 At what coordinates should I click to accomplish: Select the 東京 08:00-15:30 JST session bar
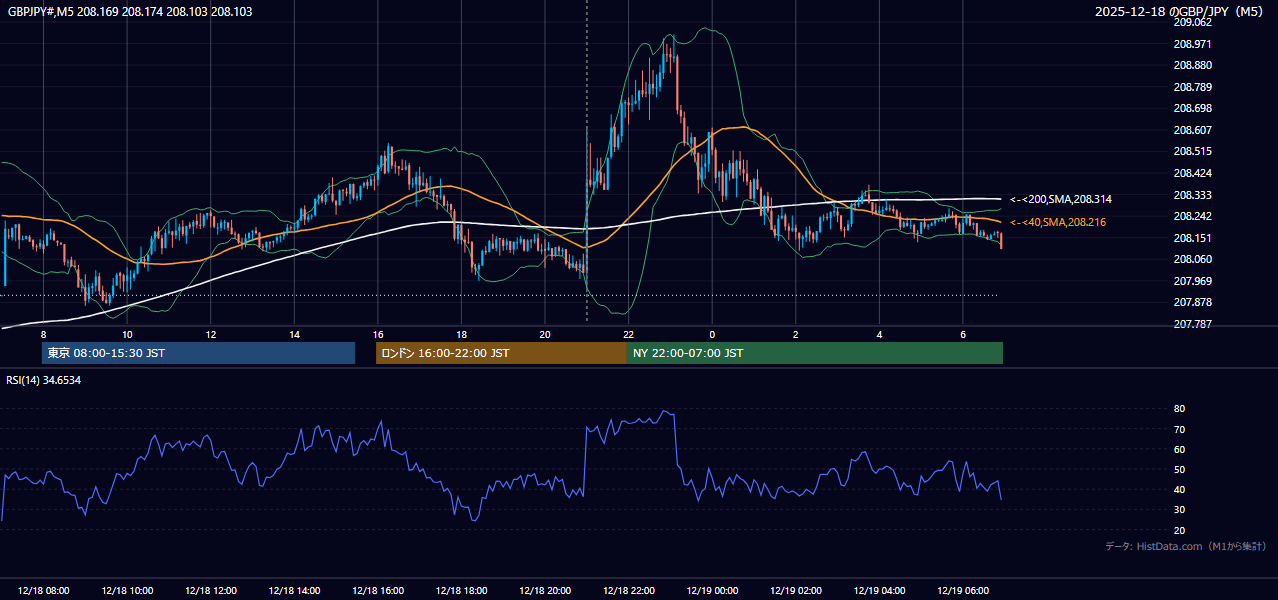point(198,353)
